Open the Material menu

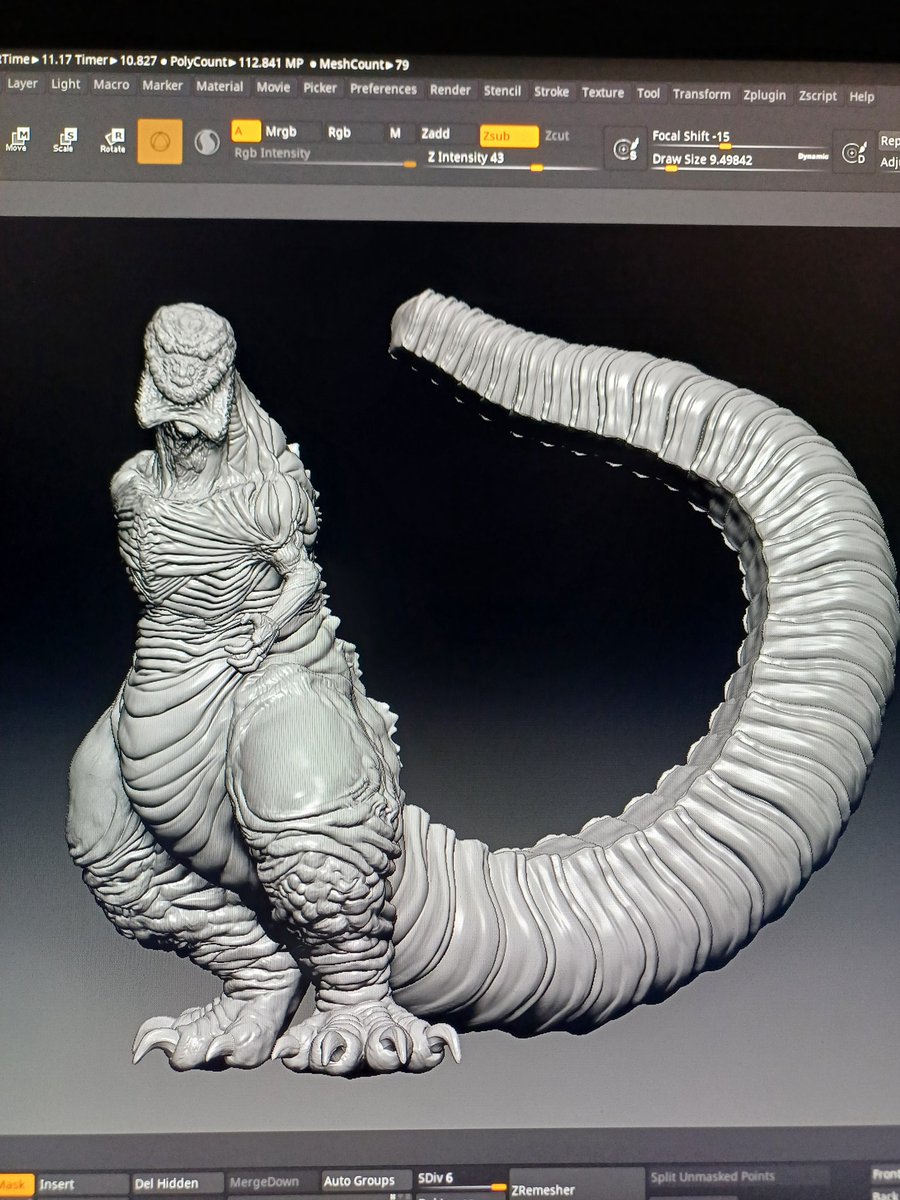pos(219,87)
